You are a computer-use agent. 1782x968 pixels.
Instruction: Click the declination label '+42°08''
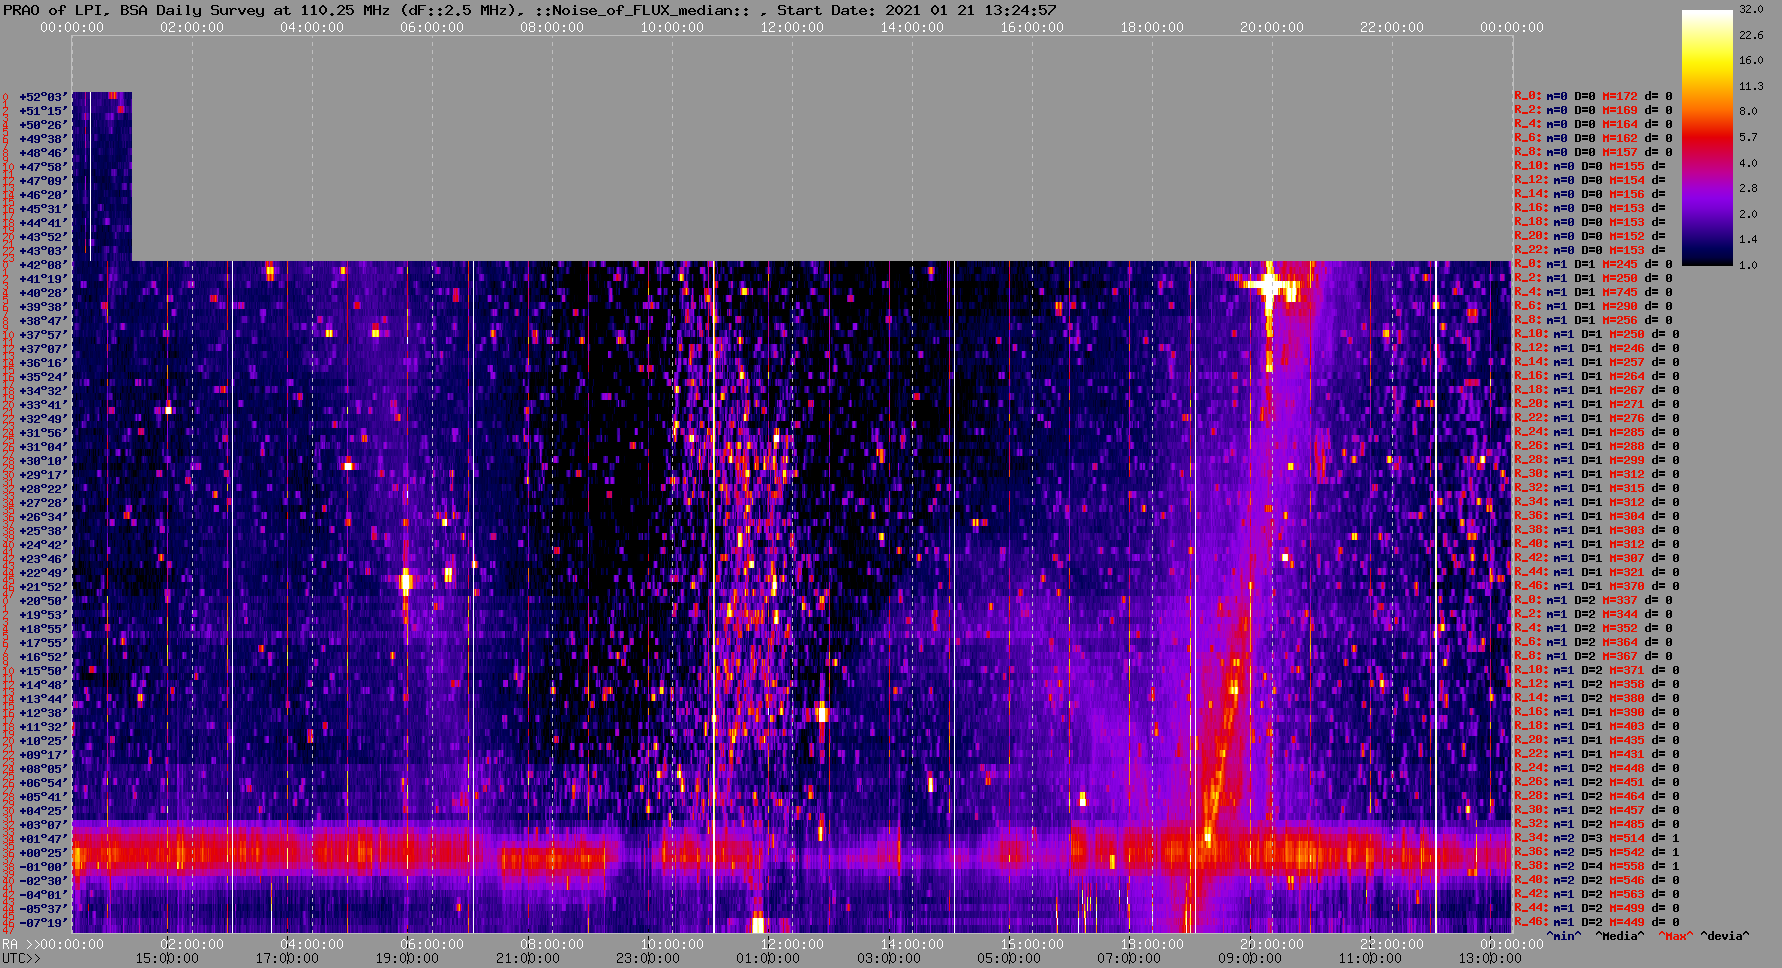point(43,265)
